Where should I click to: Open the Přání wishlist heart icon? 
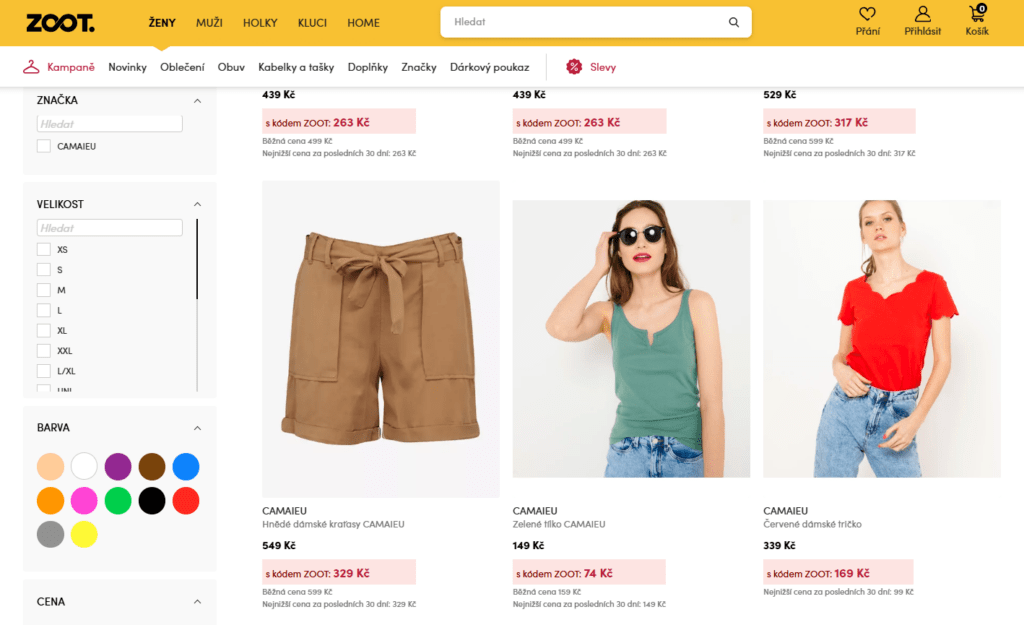867,14
